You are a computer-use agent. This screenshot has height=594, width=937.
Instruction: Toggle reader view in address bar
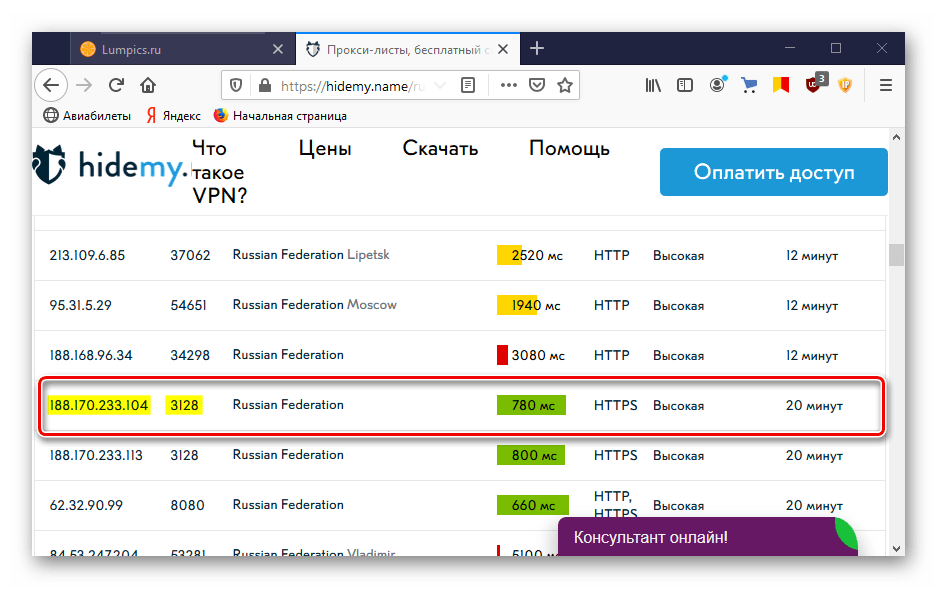(467, 86)
